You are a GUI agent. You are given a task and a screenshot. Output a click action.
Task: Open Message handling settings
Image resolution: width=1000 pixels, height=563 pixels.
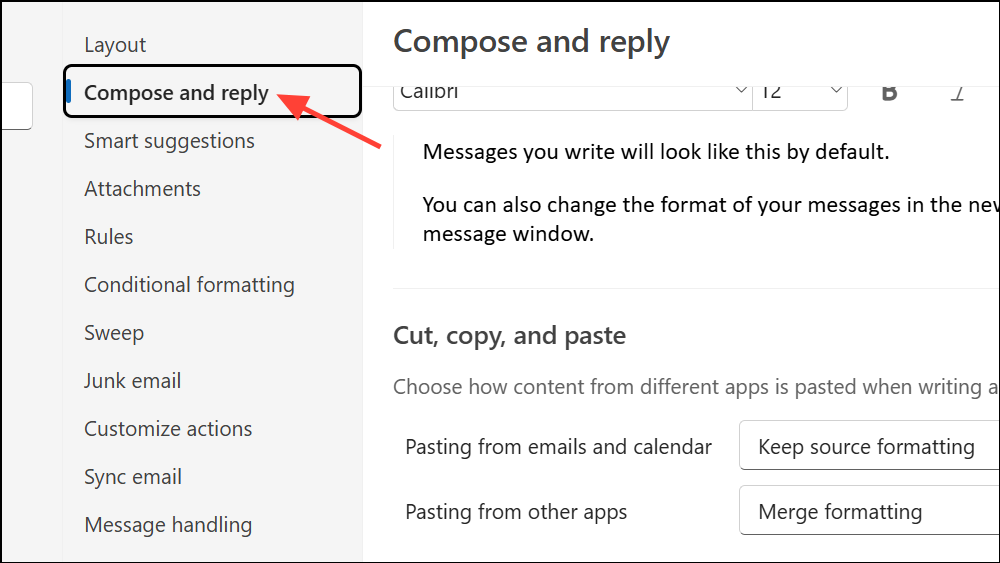point(168,525)
